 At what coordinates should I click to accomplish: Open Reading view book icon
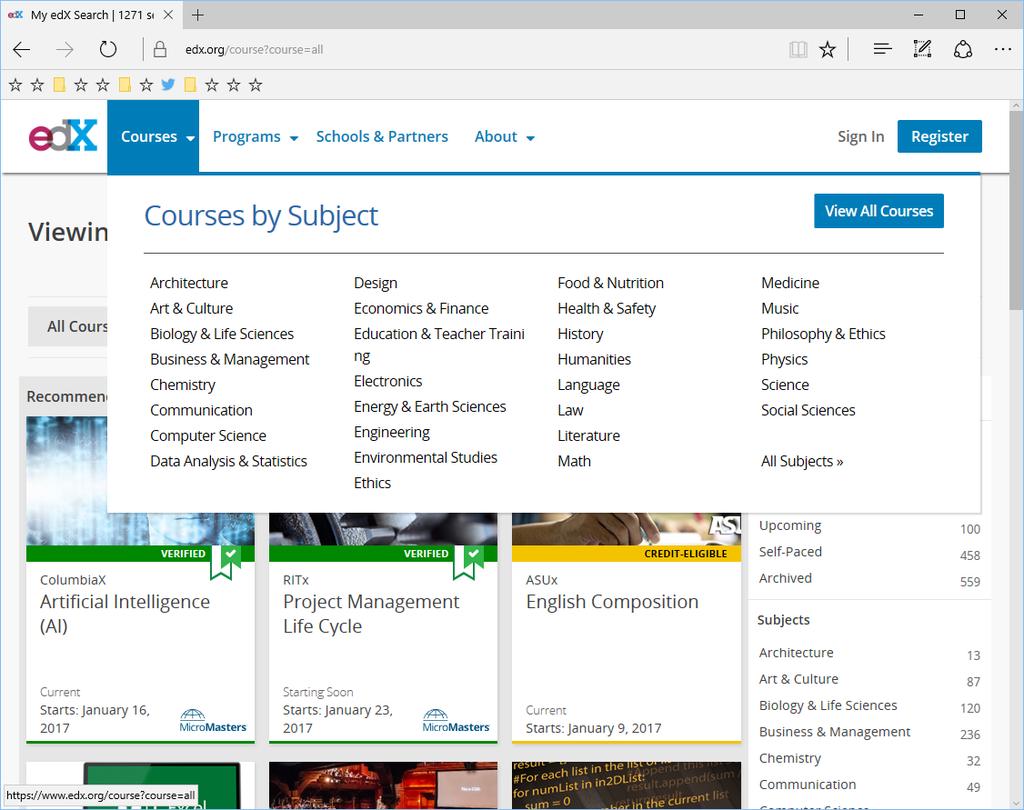pos(798,50)
